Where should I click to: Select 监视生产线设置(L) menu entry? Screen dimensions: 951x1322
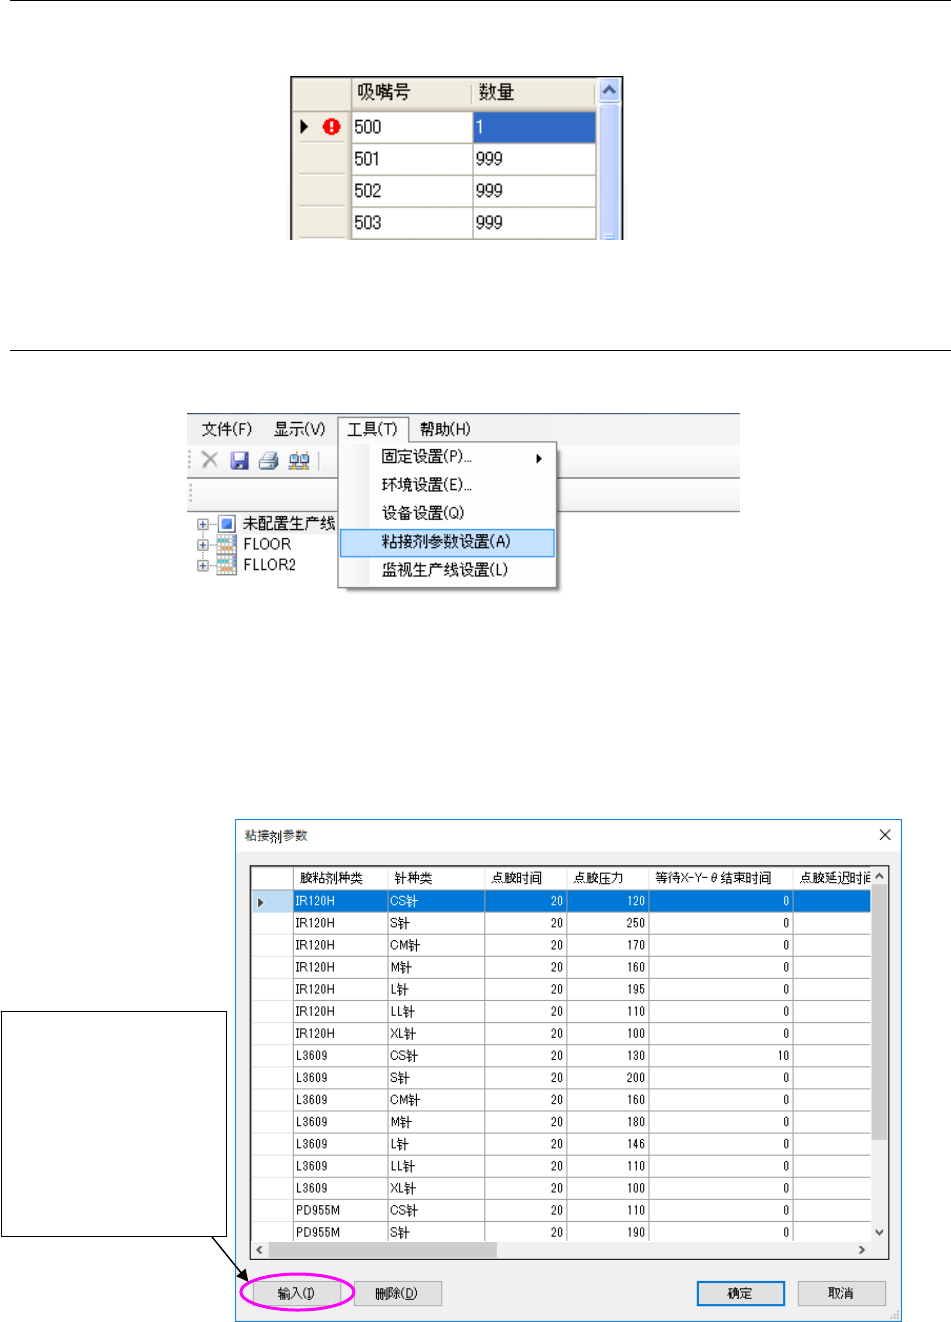tap(445, 570)
